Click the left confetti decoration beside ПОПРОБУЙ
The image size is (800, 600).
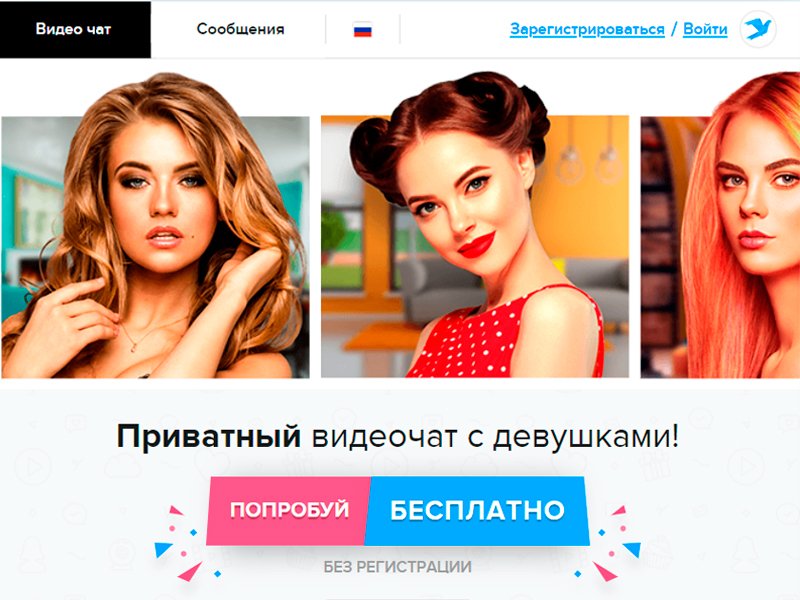[x=182, y=543]
